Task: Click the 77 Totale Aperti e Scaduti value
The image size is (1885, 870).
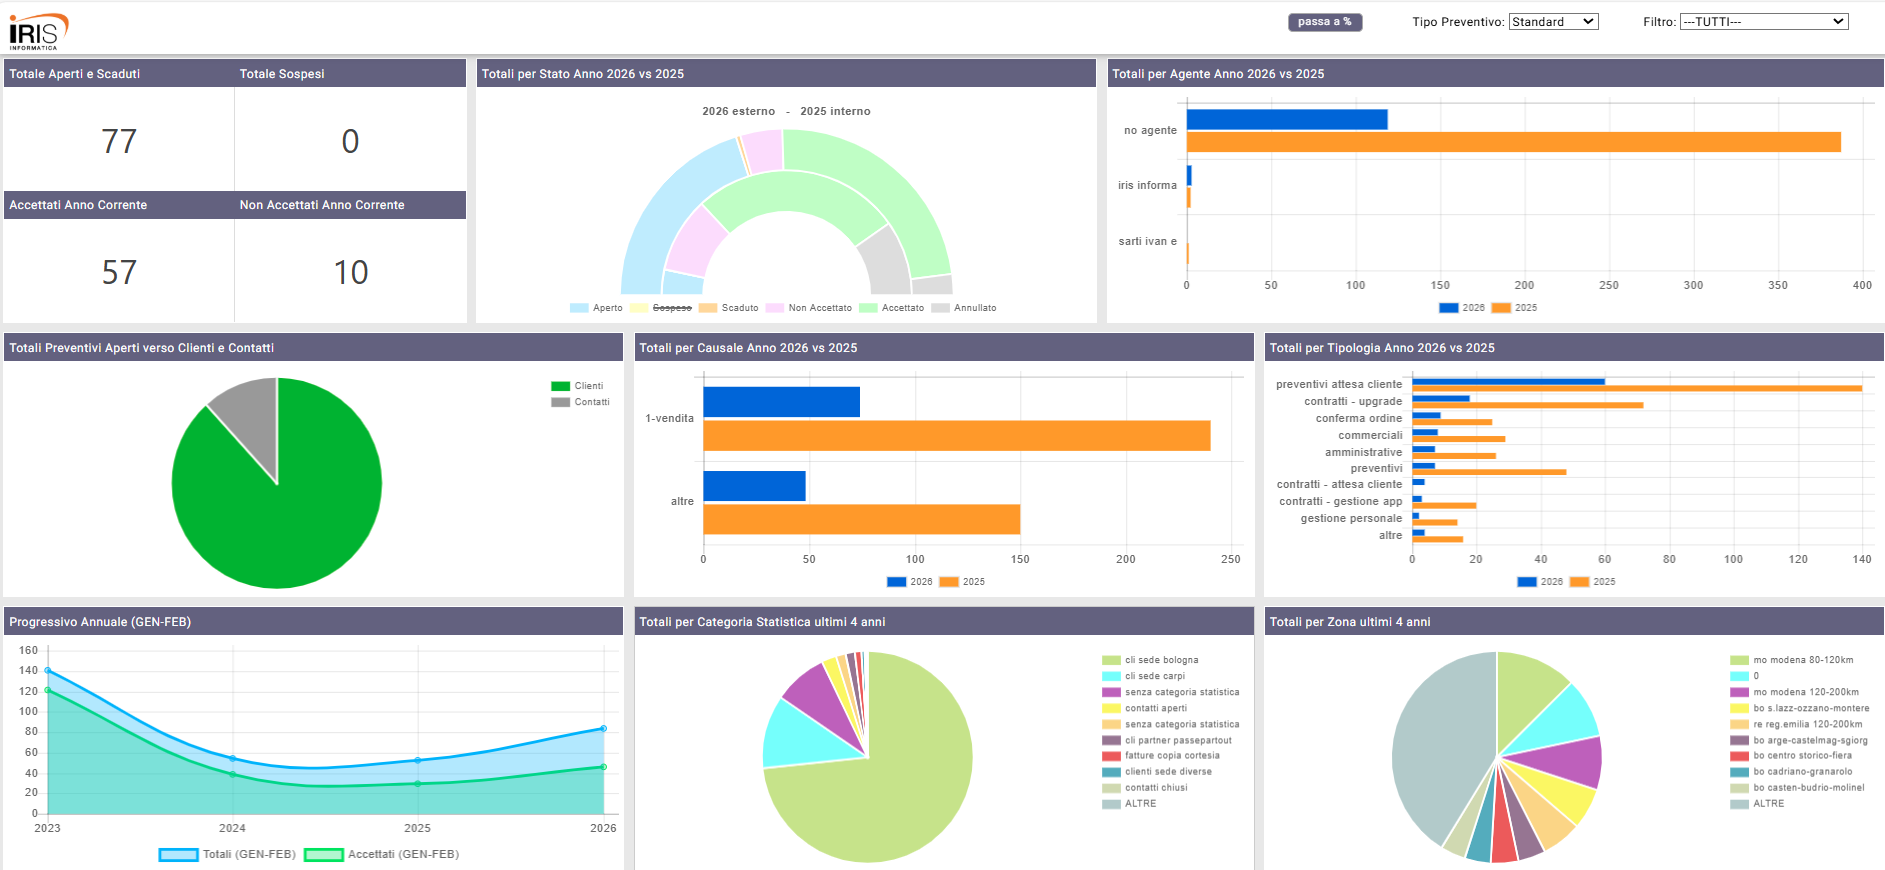Action: (x=119, y=141)
